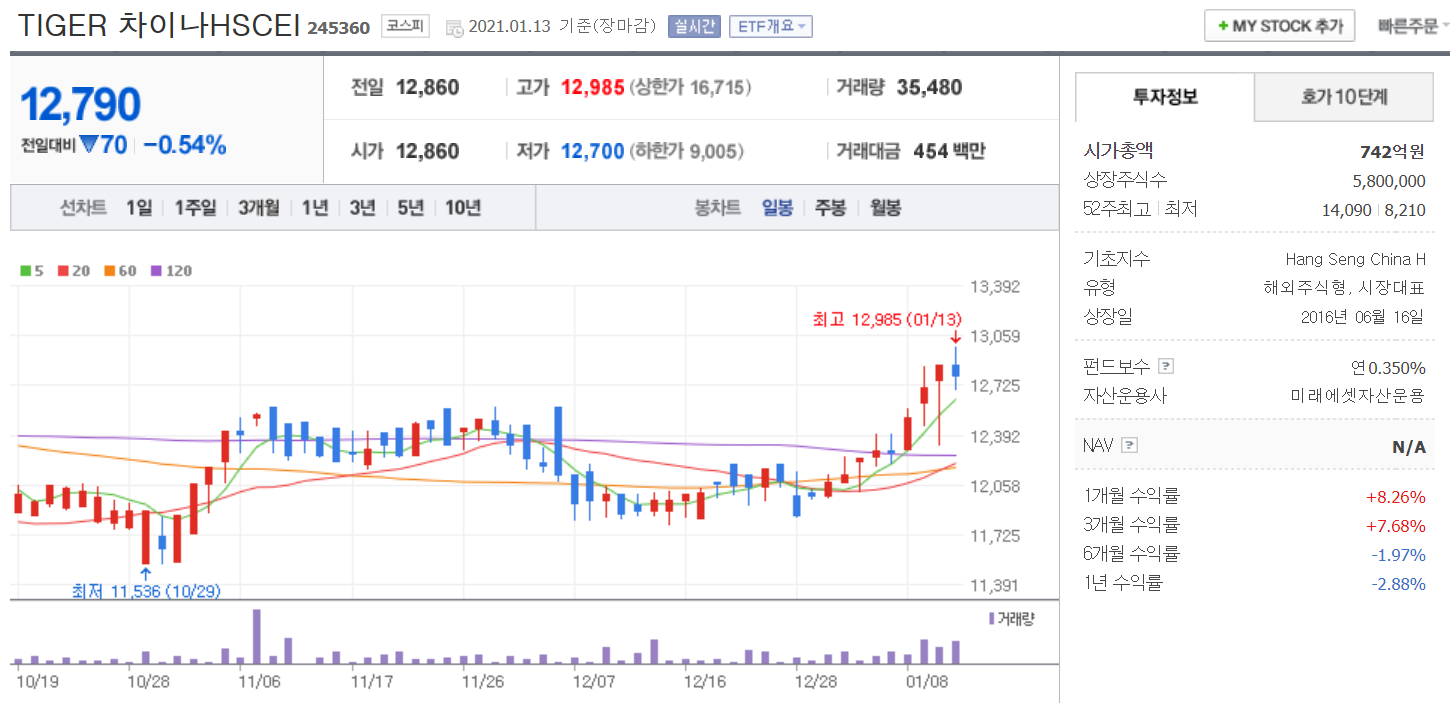Expand the ETF개요 dropdown

coord(770,27)
